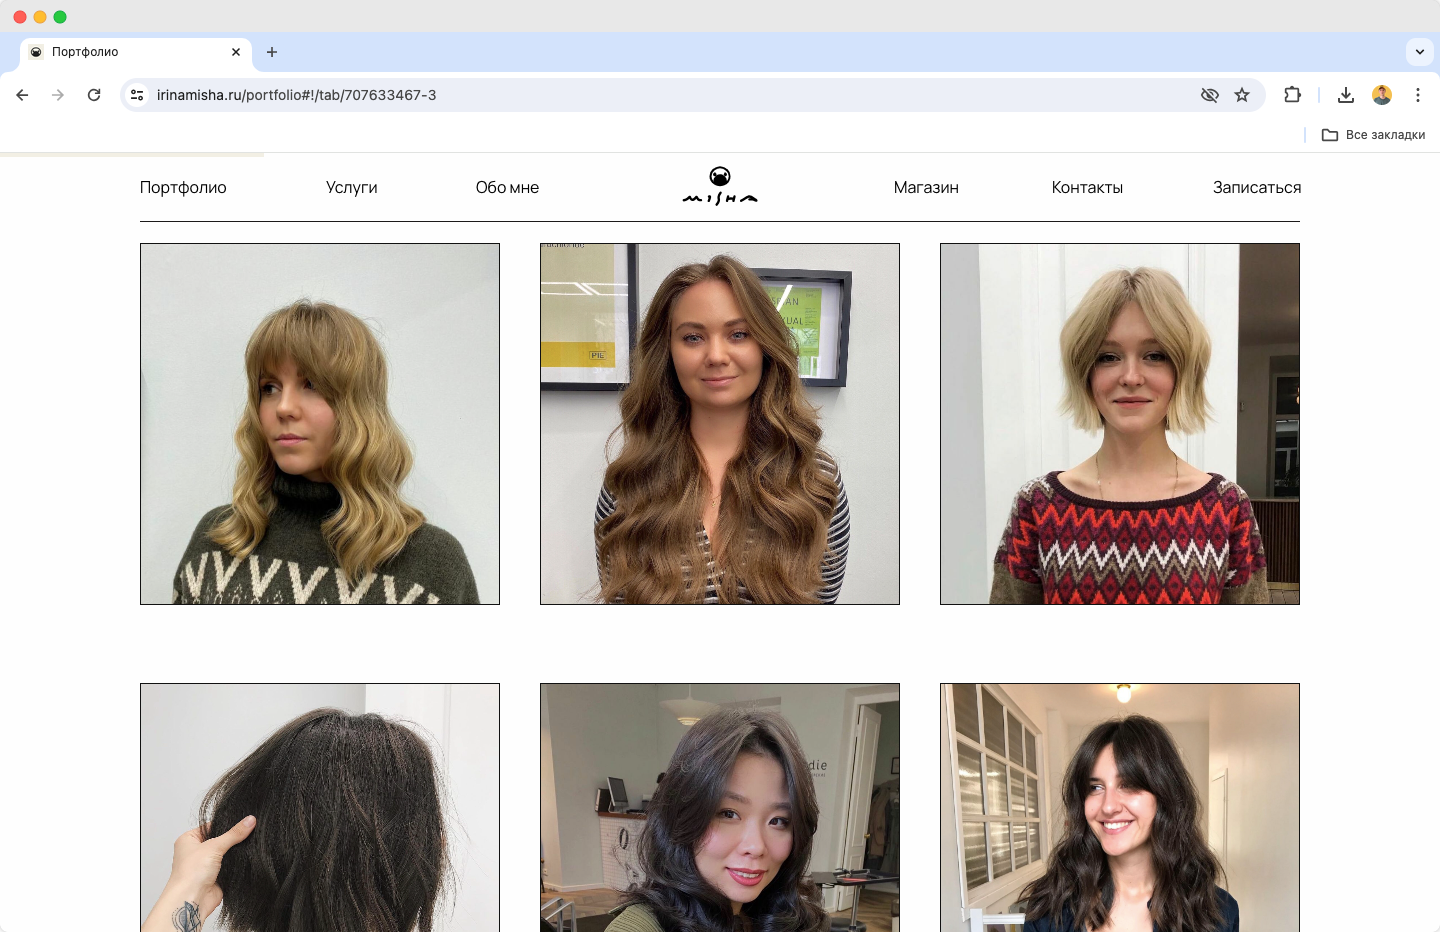Open the Контакты menu link
The image size is (1440, 932).
1087,188
